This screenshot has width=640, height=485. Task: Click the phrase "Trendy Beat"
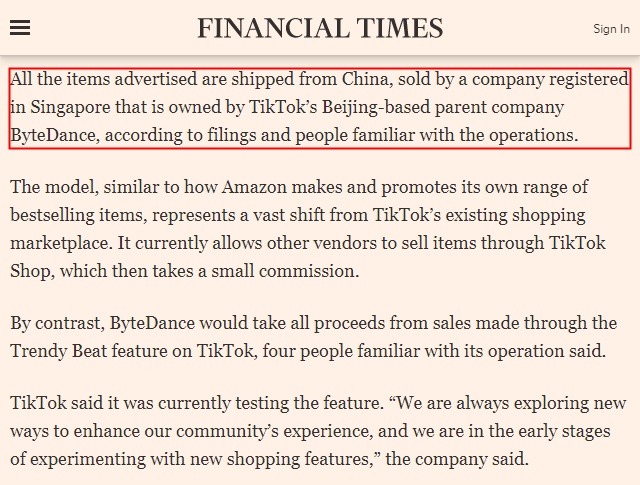coord(58,351)
